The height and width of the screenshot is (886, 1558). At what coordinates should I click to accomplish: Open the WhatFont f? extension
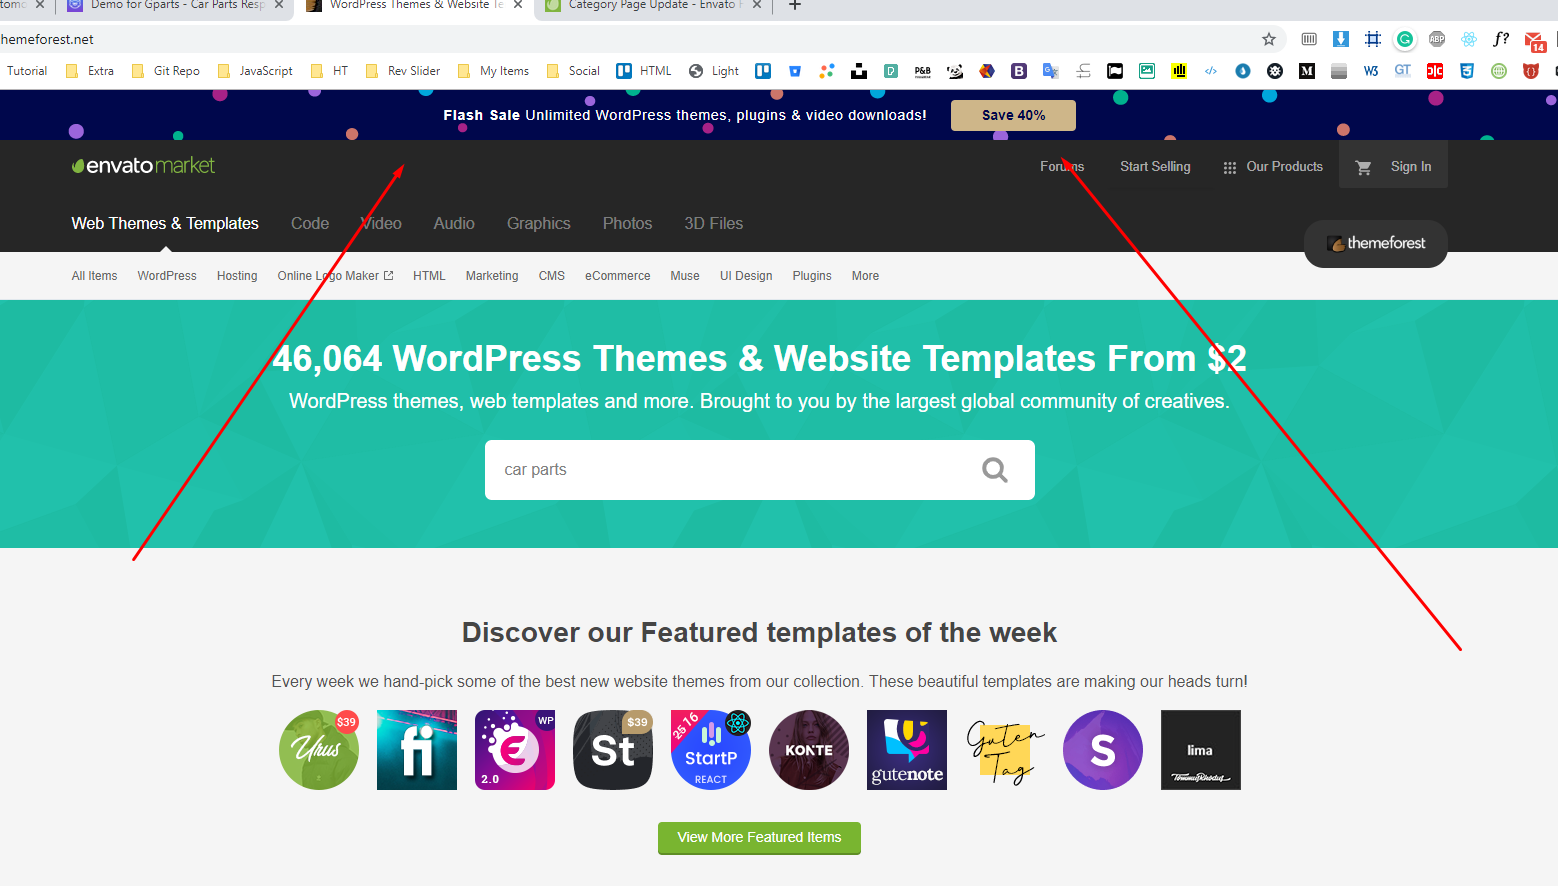point(1501,39)
